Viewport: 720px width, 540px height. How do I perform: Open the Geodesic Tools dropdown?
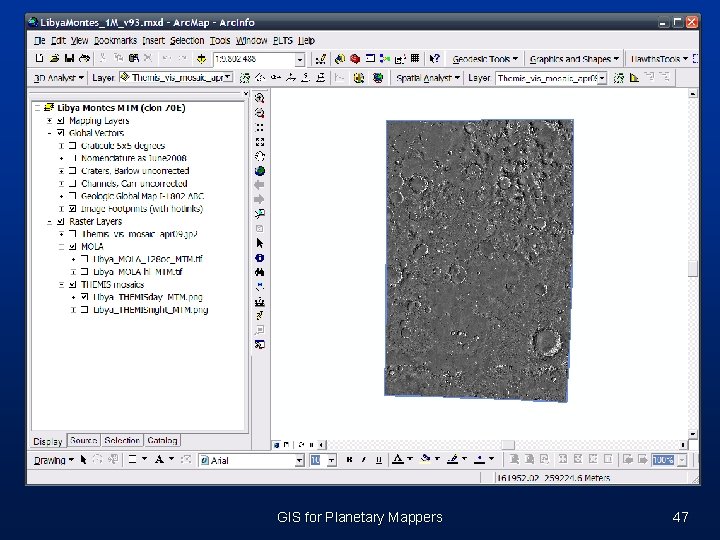485,59
